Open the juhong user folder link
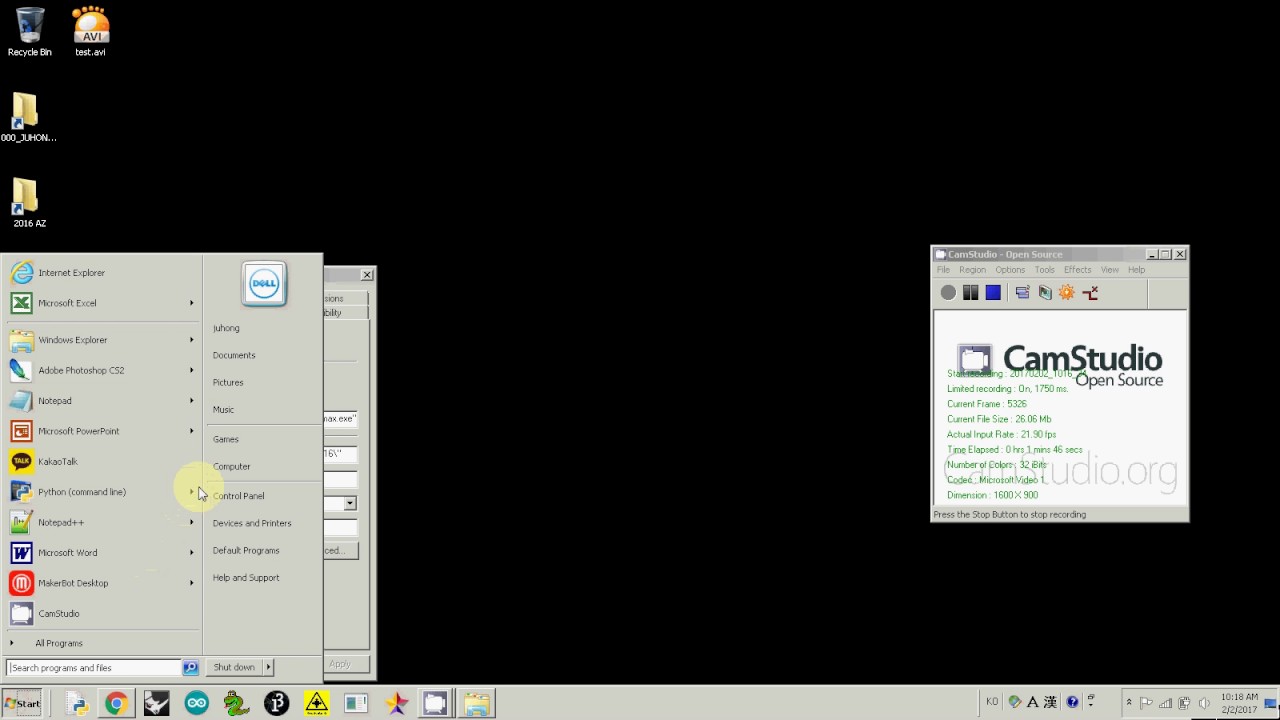The height and width of the screenshot is (720, 1280). pos(226,328)
